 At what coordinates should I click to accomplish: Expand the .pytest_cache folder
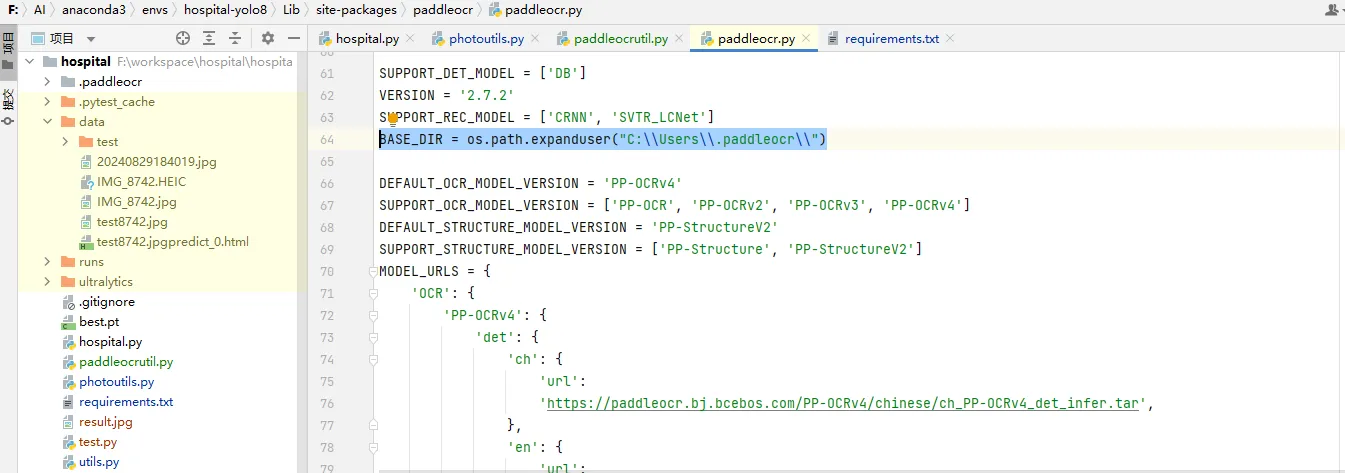tap(47, 102)
